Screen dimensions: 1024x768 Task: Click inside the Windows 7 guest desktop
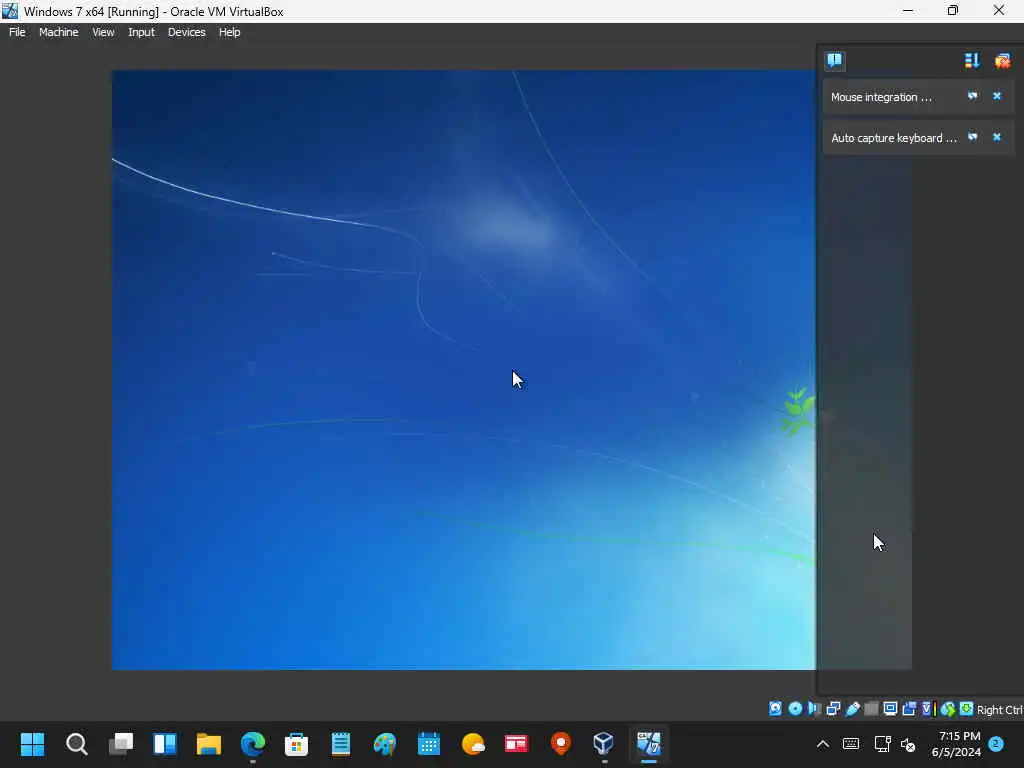464,370
